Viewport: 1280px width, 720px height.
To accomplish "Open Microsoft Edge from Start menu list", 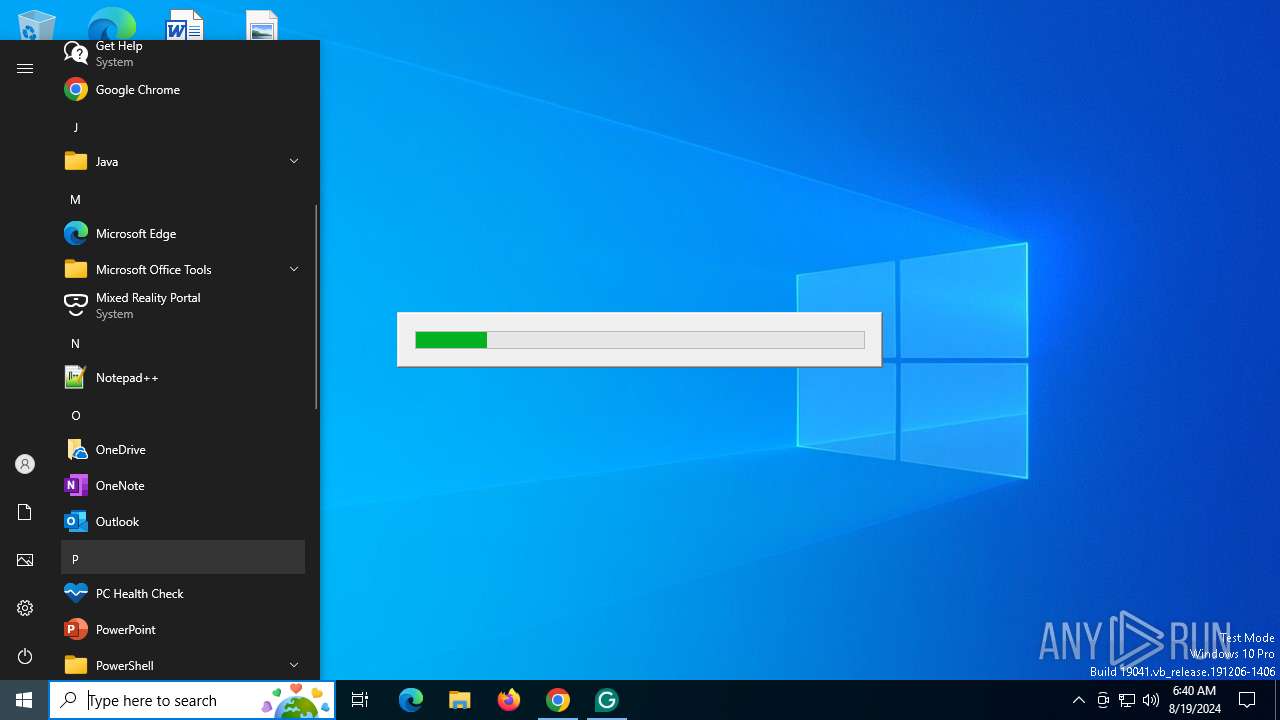I will click(x=183, y=233).
